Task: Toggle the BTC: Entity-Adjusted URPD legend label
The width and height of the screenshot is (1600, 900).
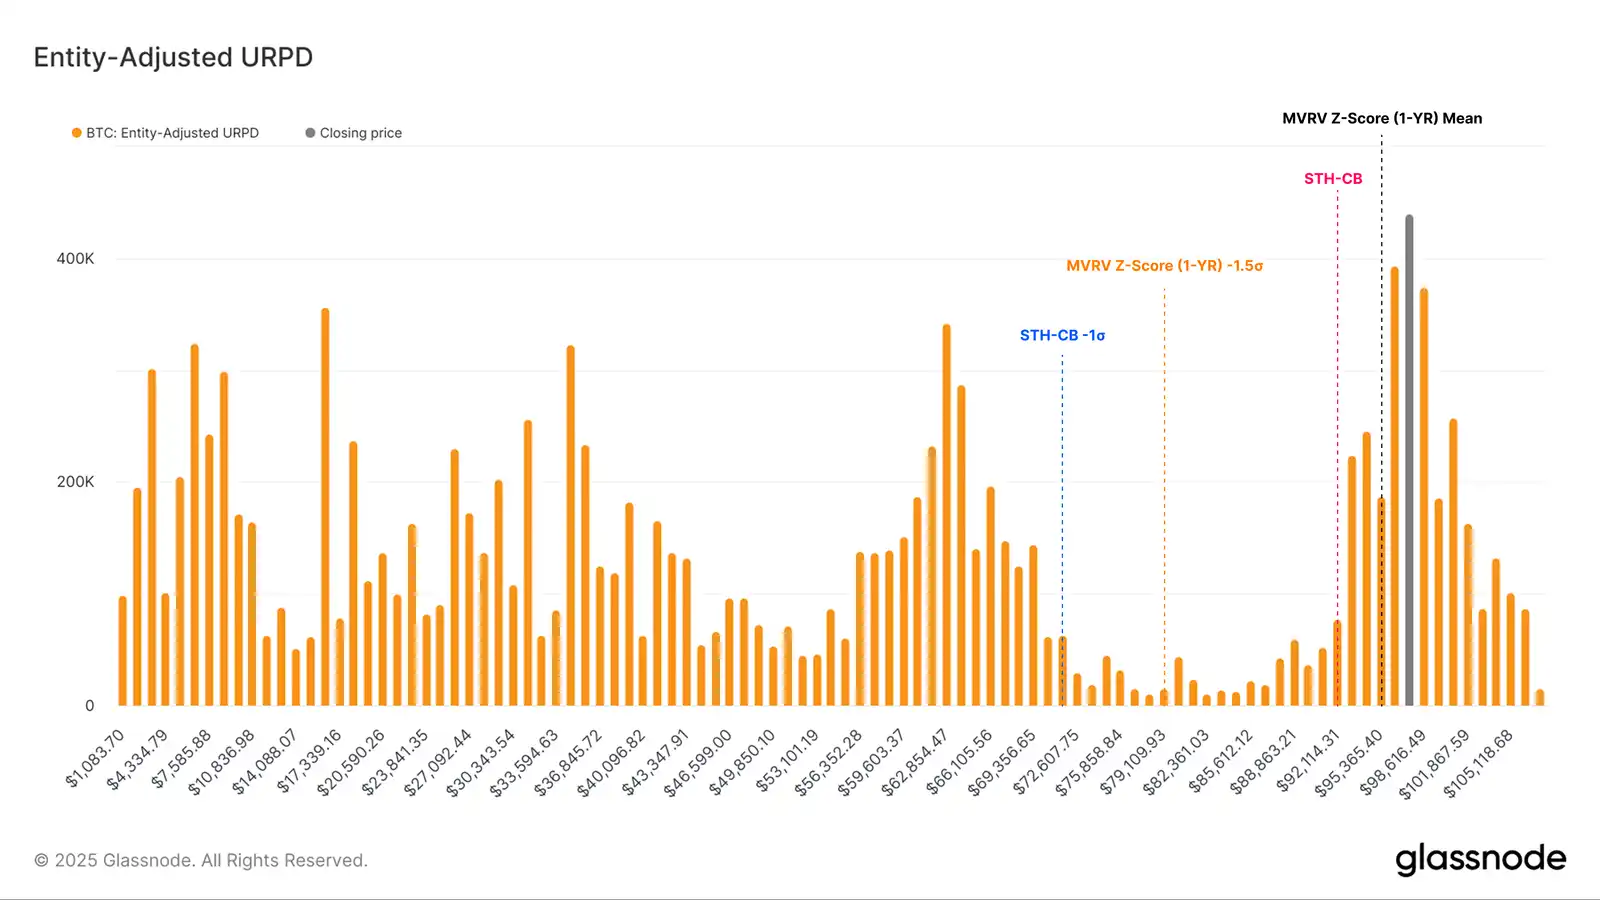Action: tap(172, 133)
